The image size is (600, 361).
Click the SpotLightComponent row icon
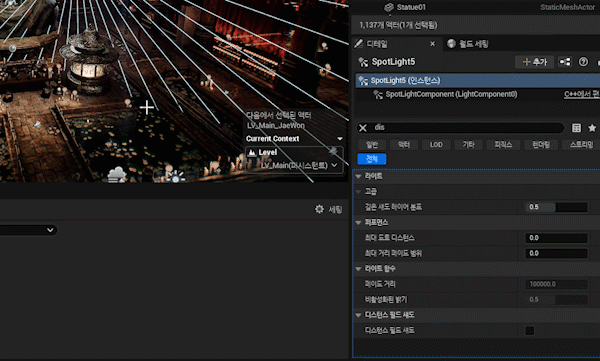378,95
